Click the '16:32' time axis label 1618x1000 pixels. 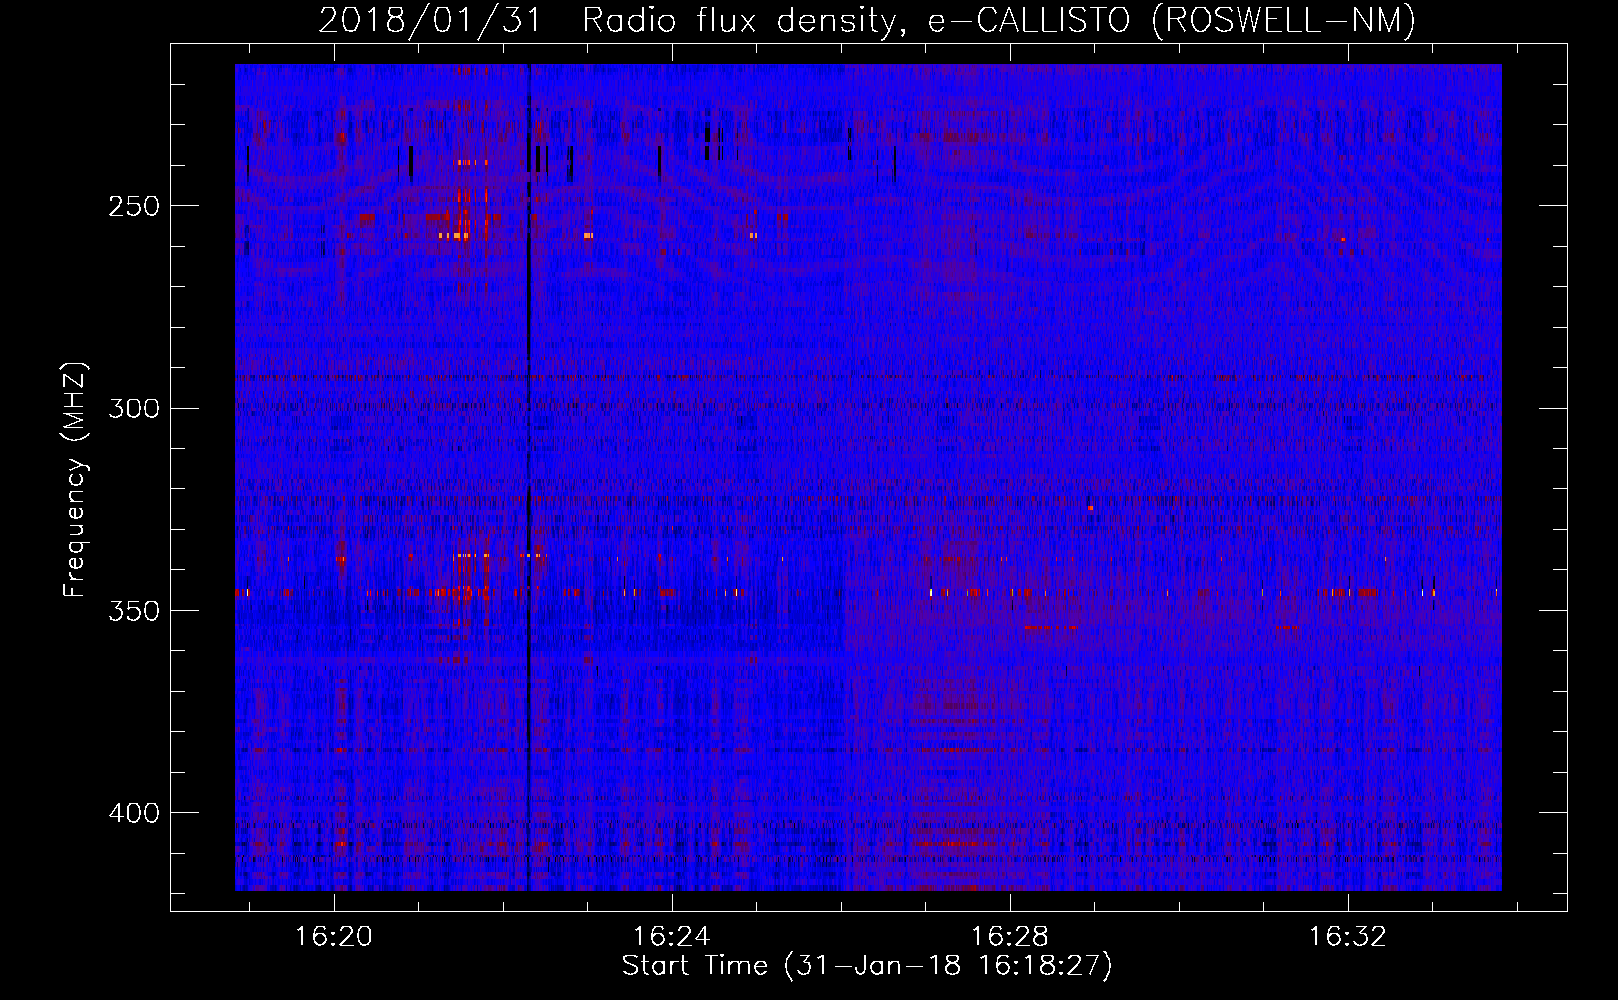[x=1348, y=936]
